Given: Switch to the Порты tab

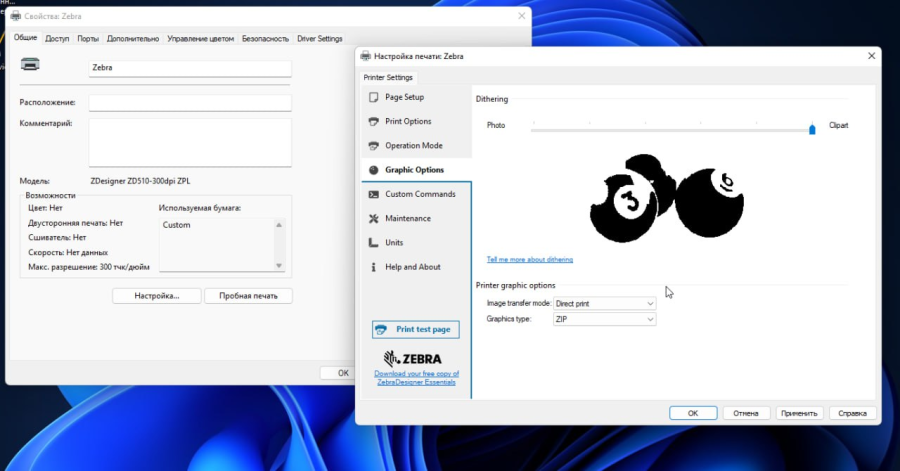Looking at the screenshot, I should [x=88, y=38].
